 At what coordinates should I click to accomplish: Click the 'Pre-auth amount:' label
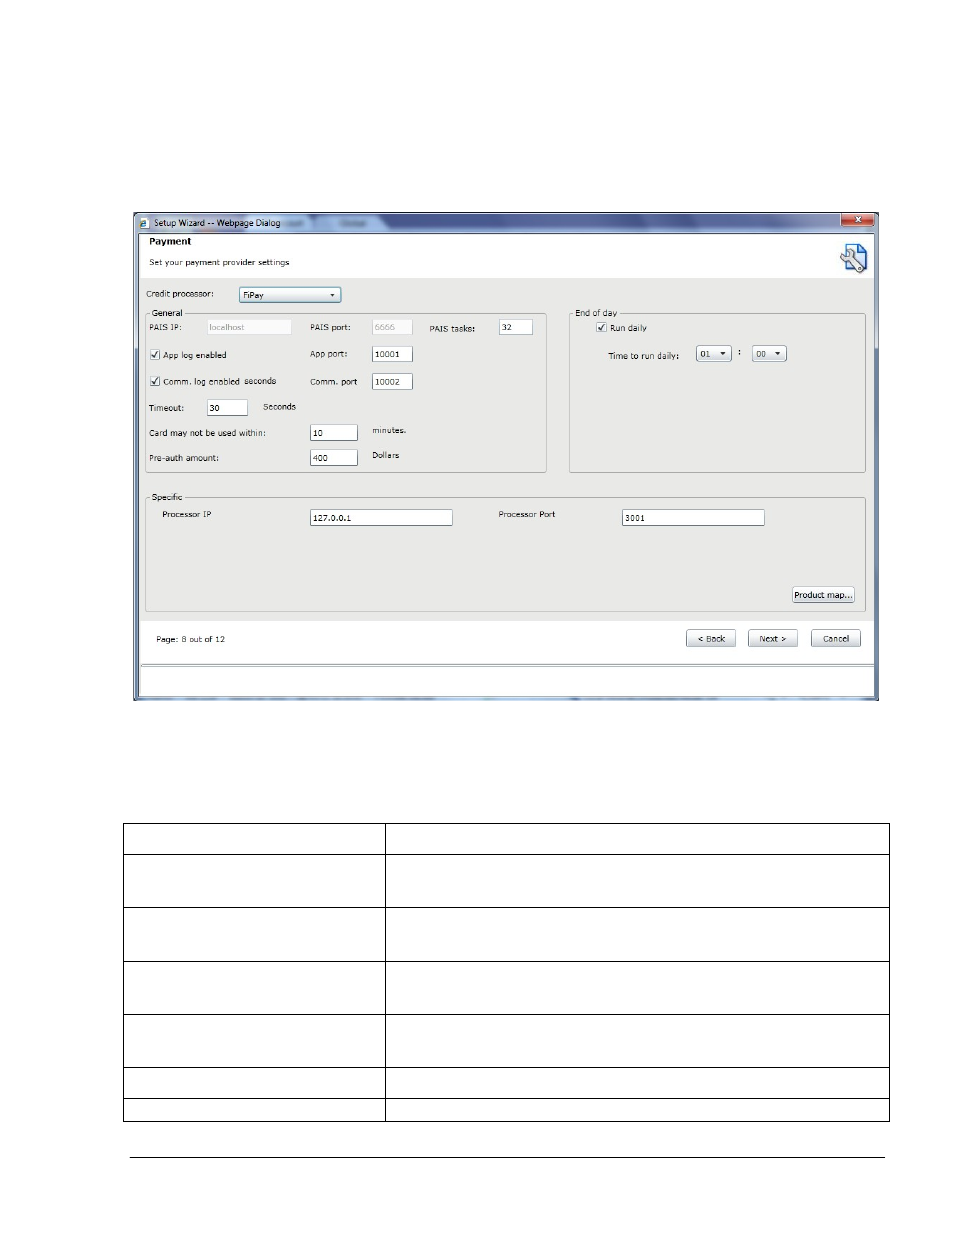tap(184, 458)
